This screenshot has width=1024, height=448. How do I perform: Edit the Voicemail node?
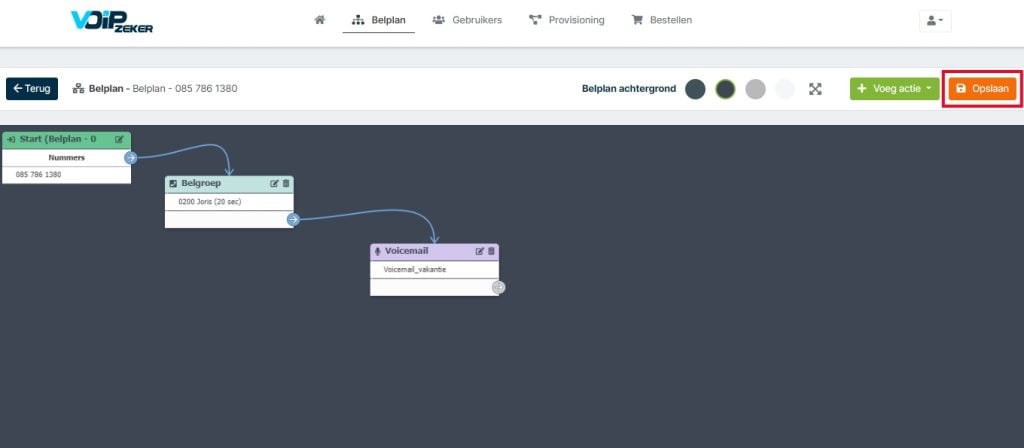[480, 251]
